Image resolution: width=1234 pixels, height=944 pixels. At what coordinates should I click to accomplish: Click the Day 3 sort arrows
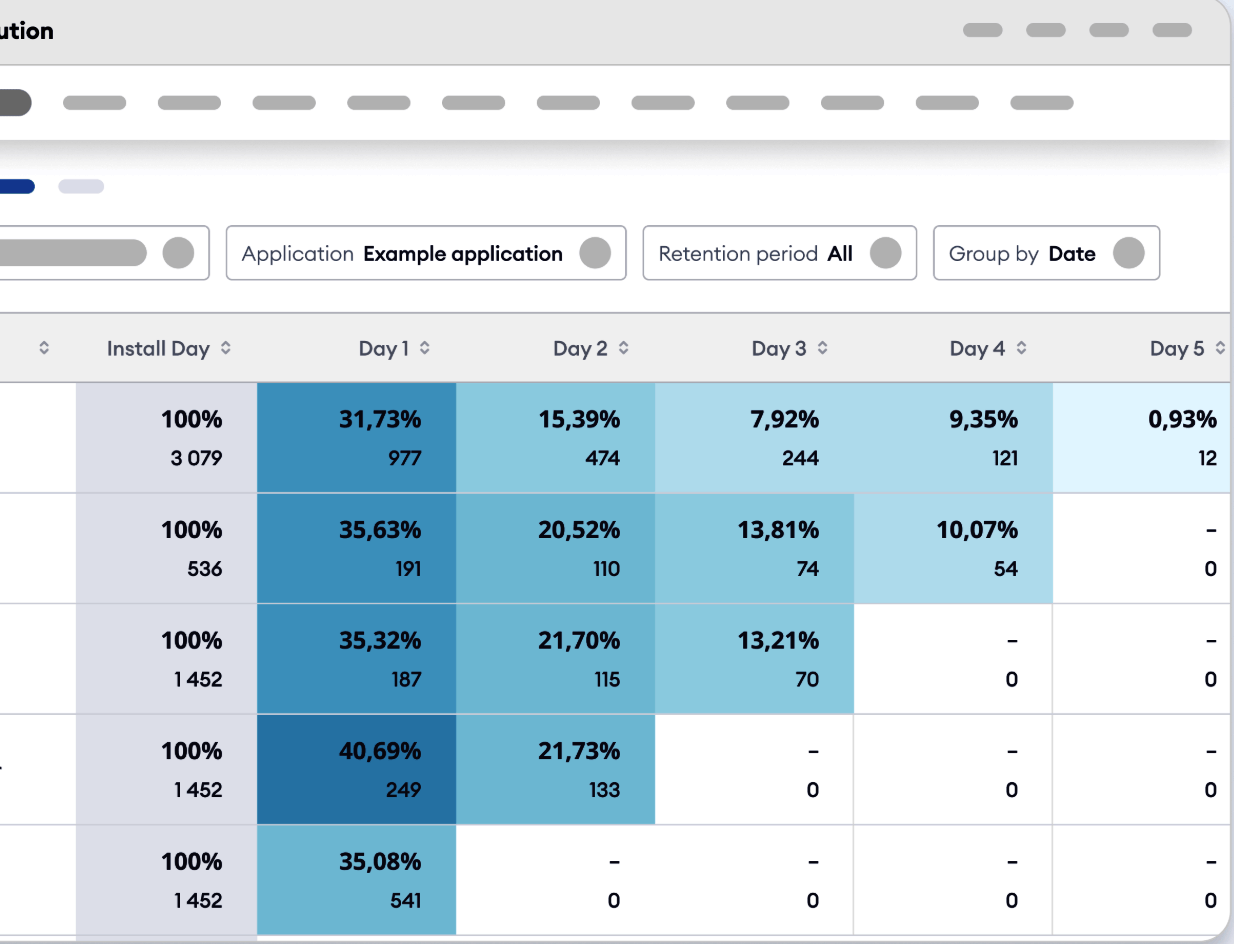click(x=823, y=348)
